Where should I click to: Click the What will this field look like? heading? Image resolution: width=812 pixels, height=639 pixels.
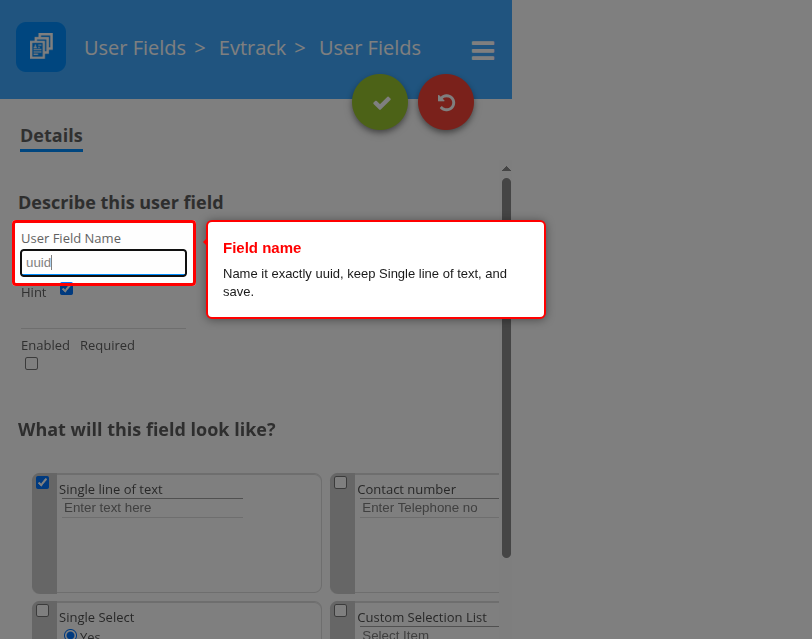pyautogui.click(x=147, y=430)
